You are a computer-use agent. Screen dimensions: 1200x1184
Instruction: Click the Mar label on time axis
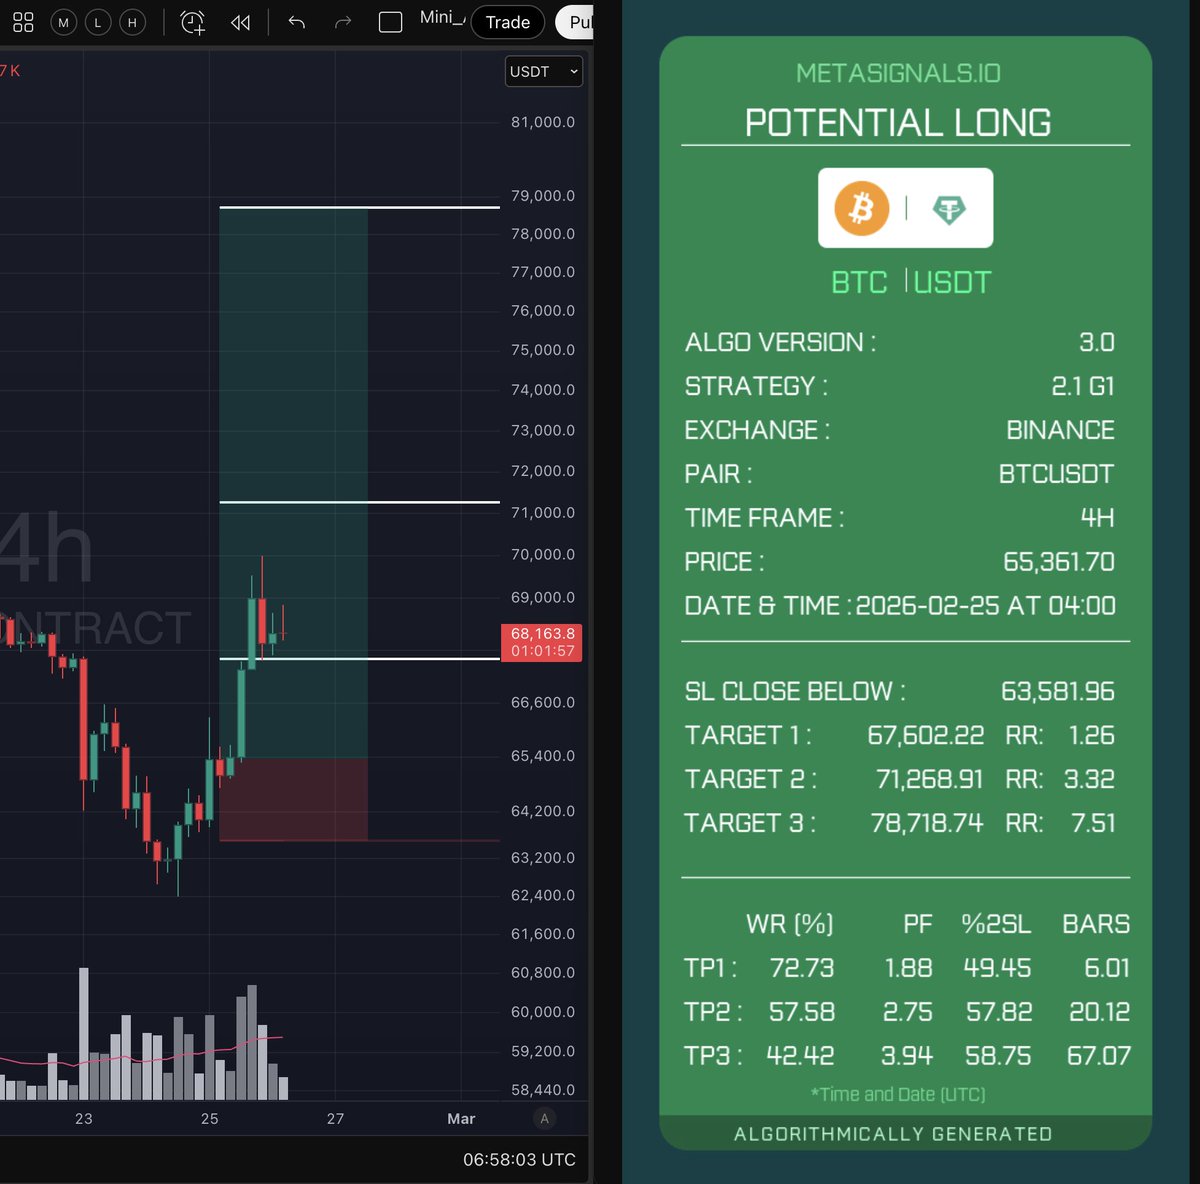coord(461,1118)
